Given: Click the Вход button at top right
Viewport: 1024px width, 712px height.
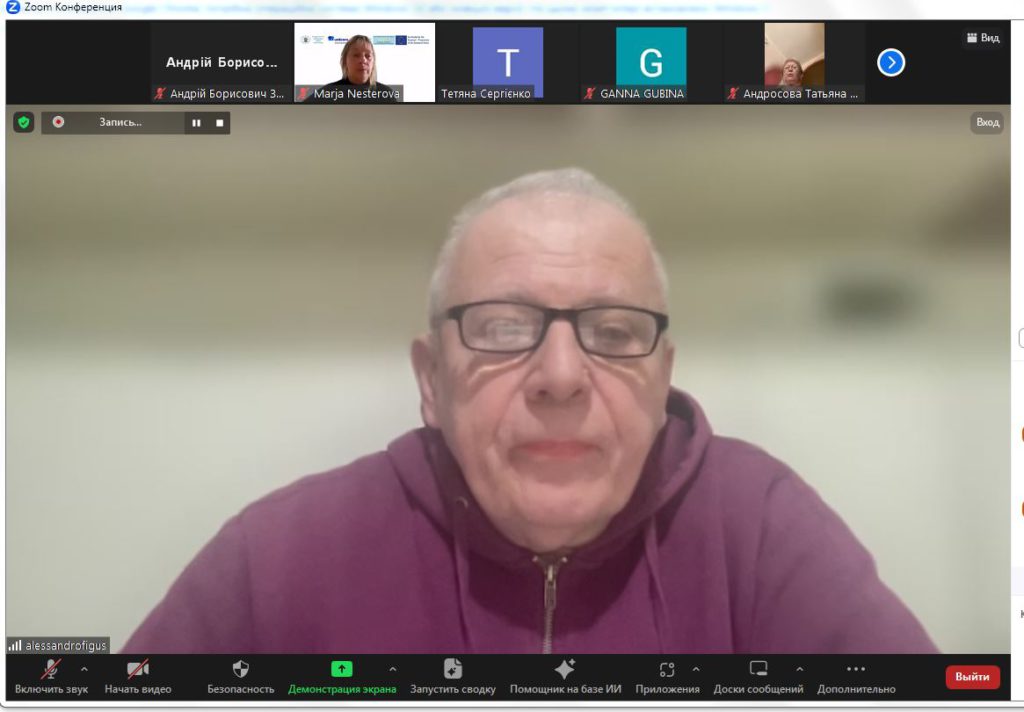Looking at the screenshot, I should pyautogui.click(x=987, y=122).
